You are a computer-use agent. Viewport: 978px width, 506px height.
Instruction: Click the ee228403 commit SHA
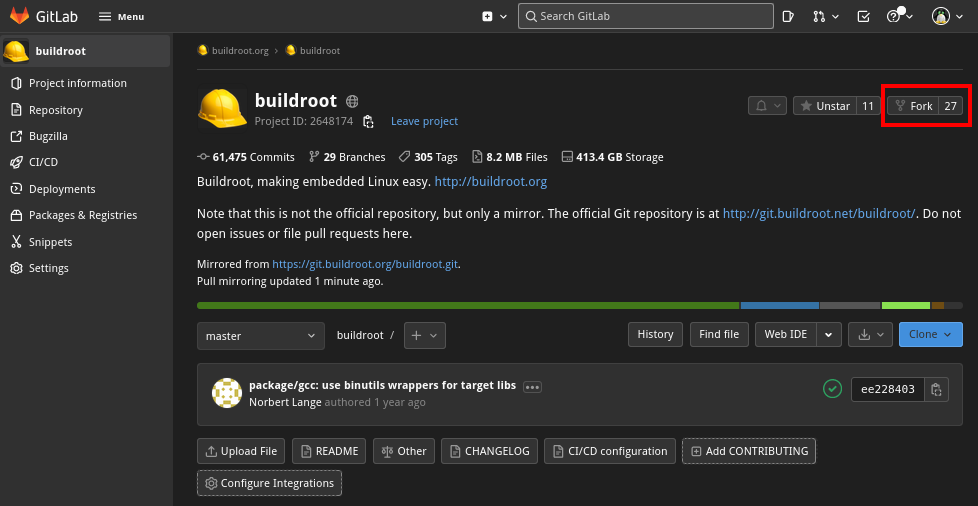[888, 389]
